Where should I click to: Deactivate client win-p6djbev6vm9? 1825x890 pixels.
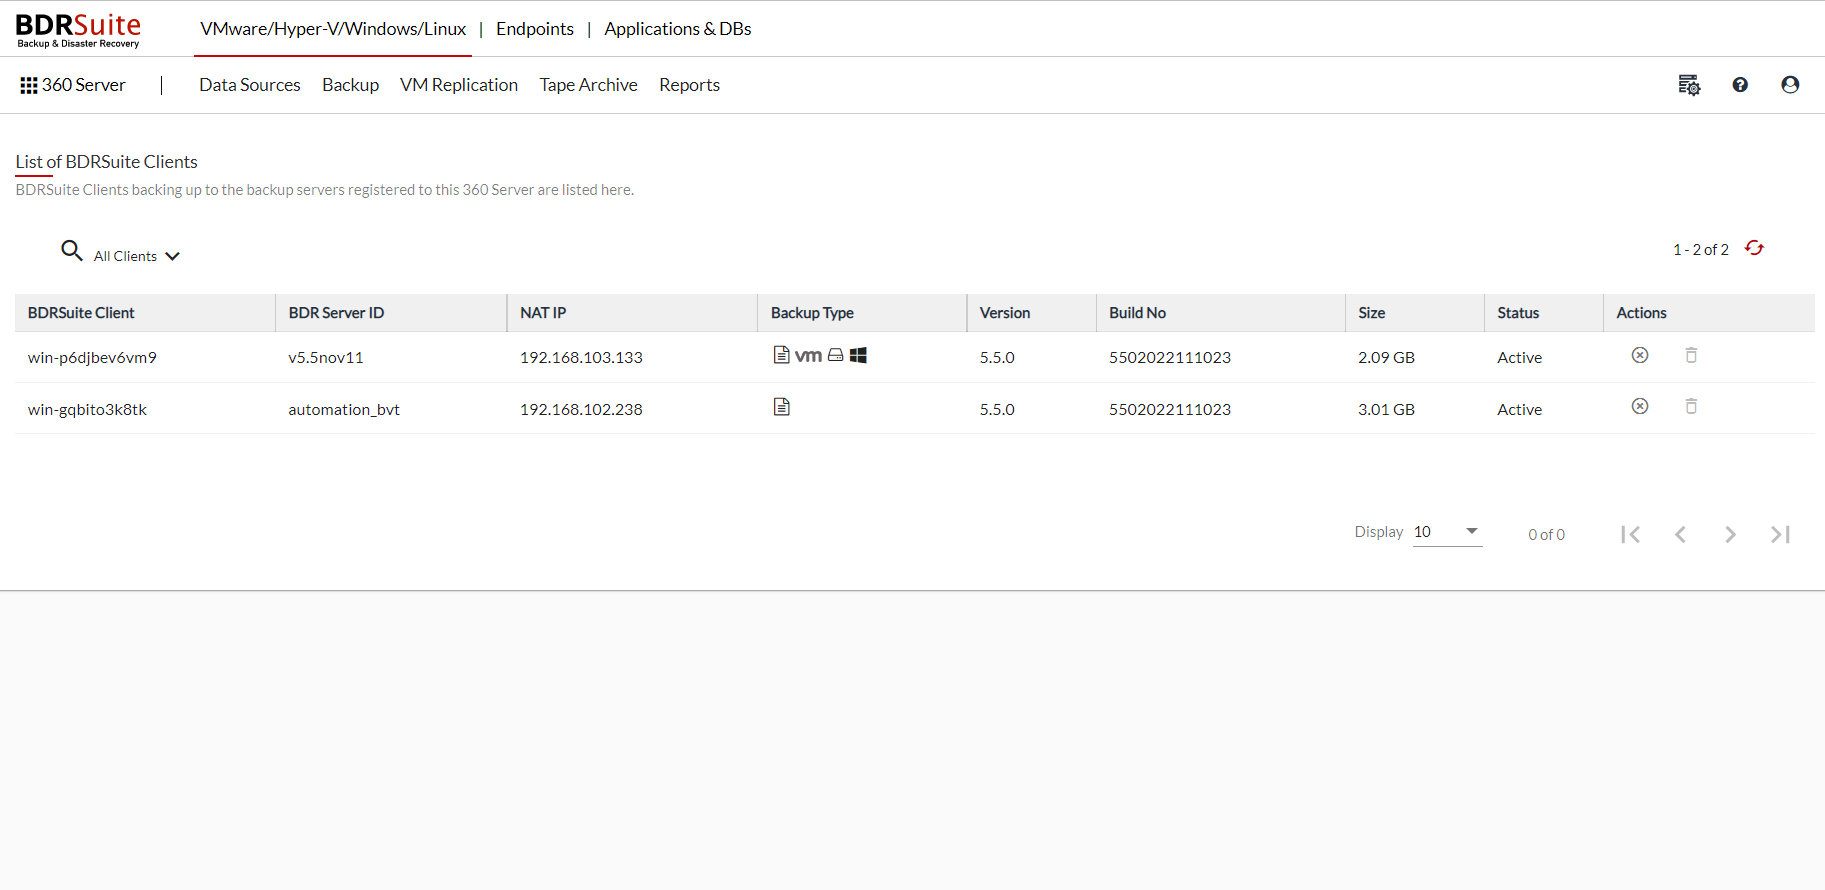(1640, 355)
